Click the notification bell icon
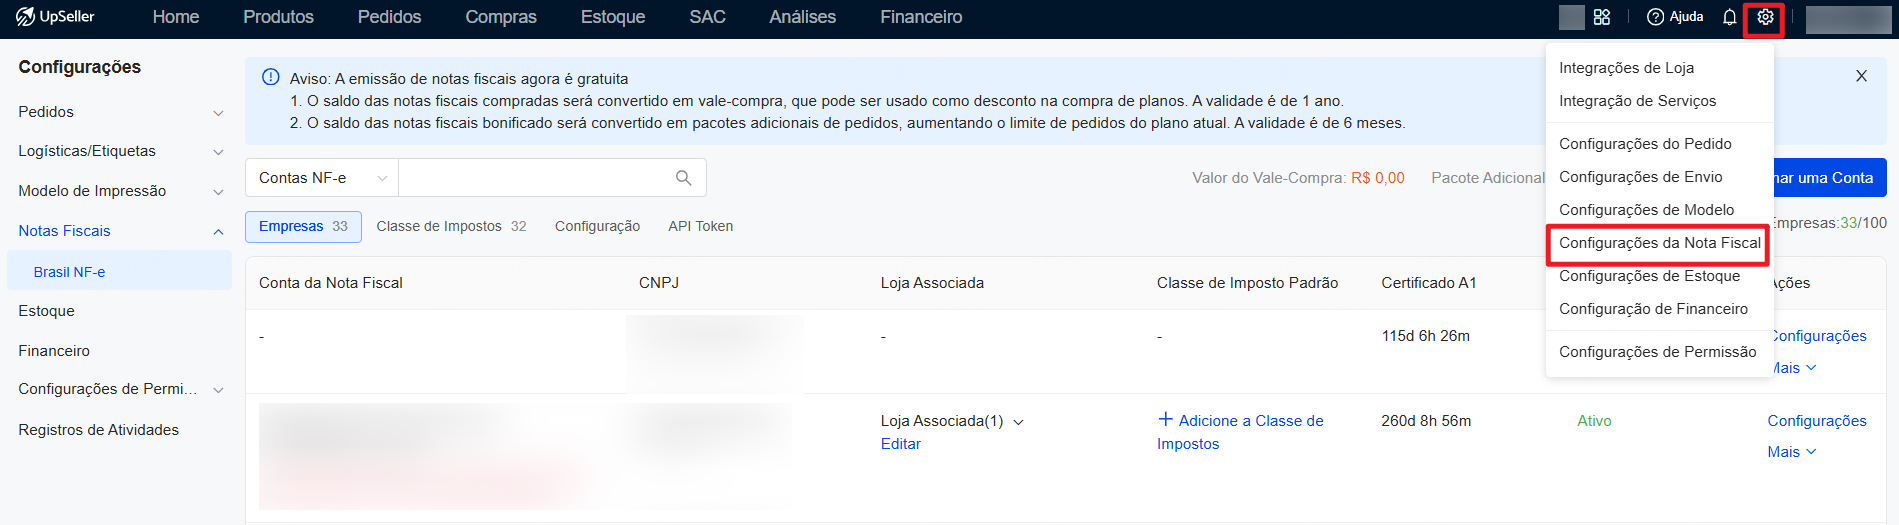The height and width of the screenshot is (525, 1899). coord(1729,17)
